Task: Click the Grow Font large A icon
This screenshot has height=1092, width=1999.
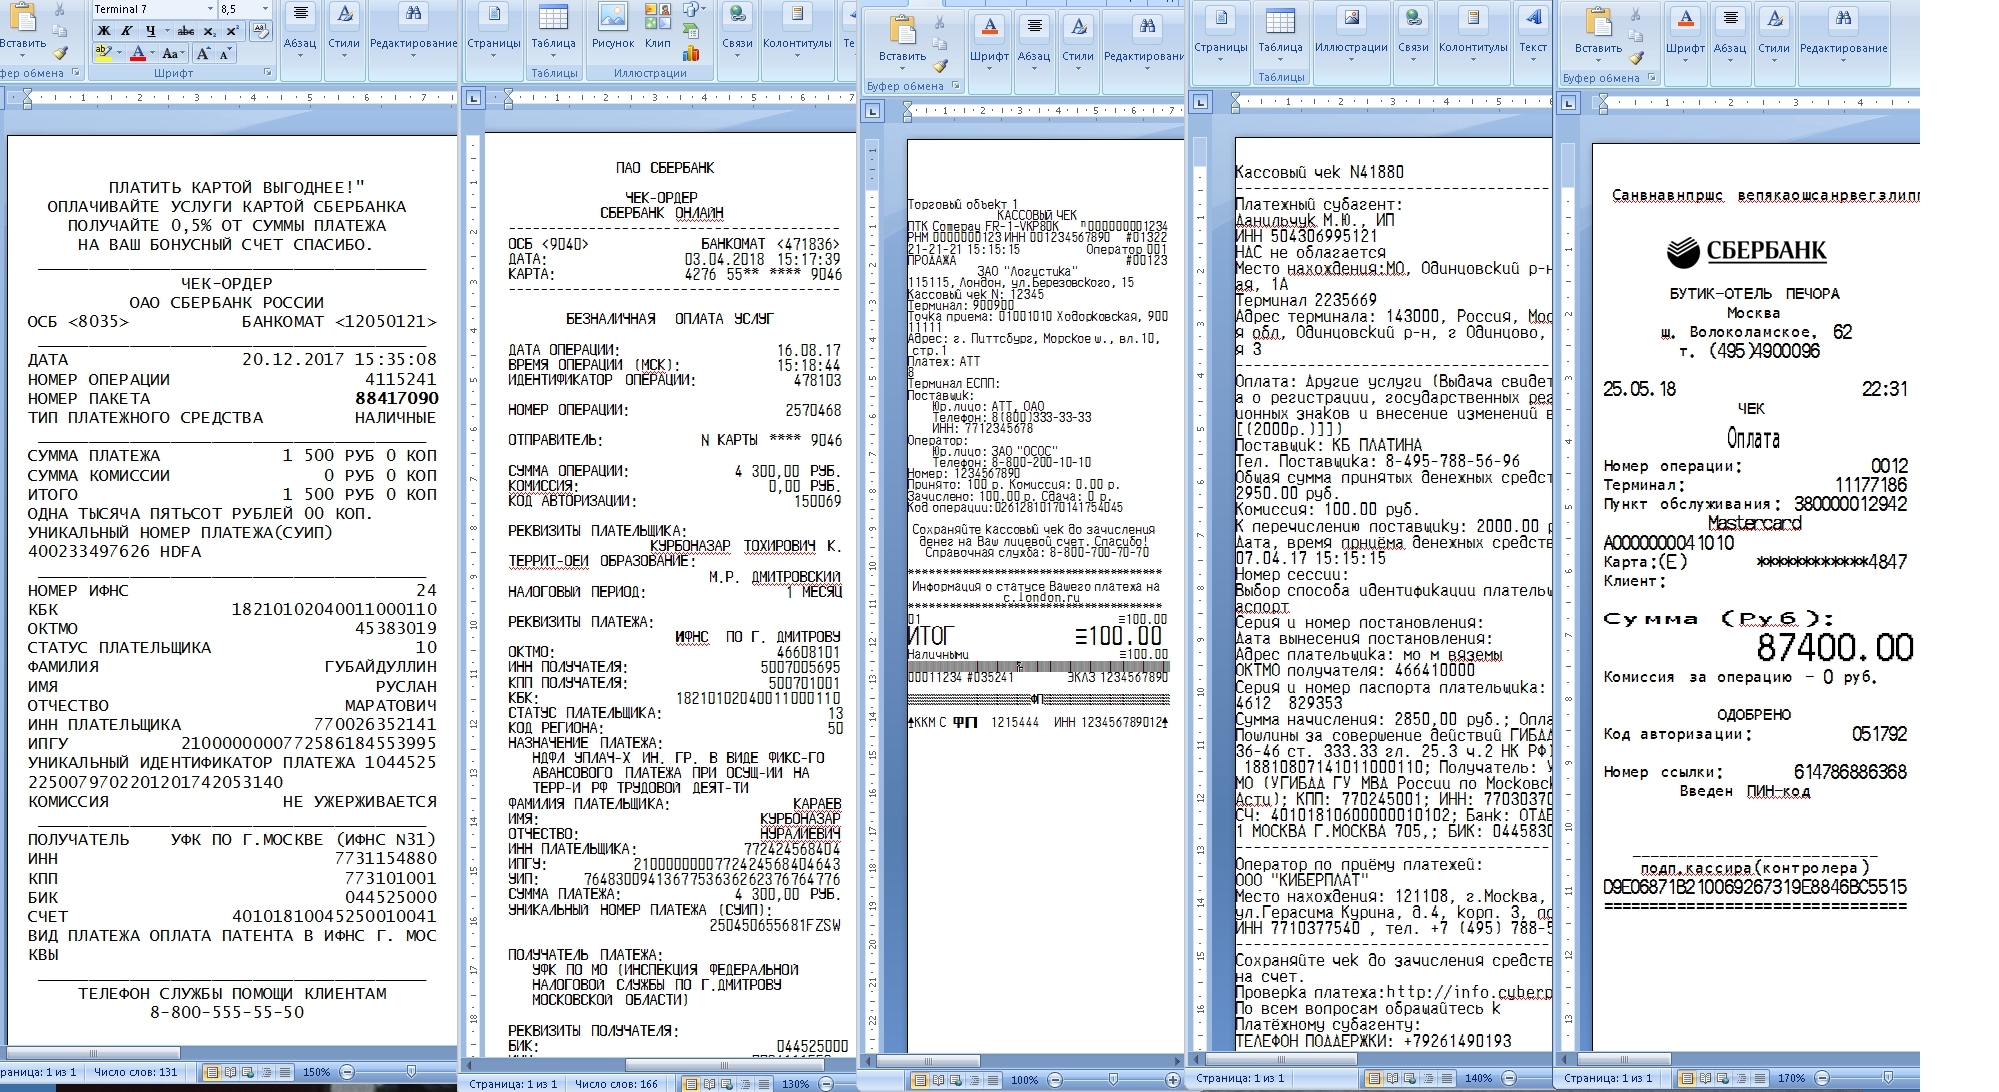Action: pos(203,53)
